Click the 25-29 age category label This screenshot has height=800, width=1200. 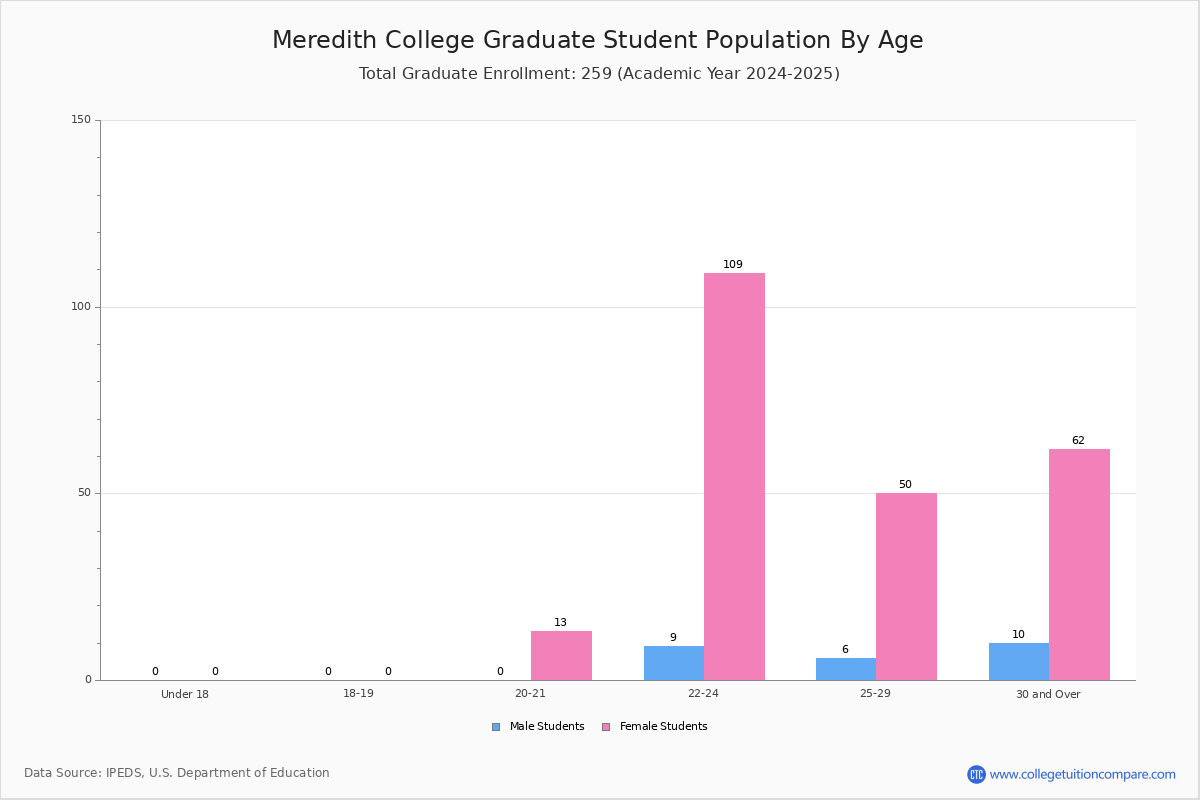[x=875, y=694]
